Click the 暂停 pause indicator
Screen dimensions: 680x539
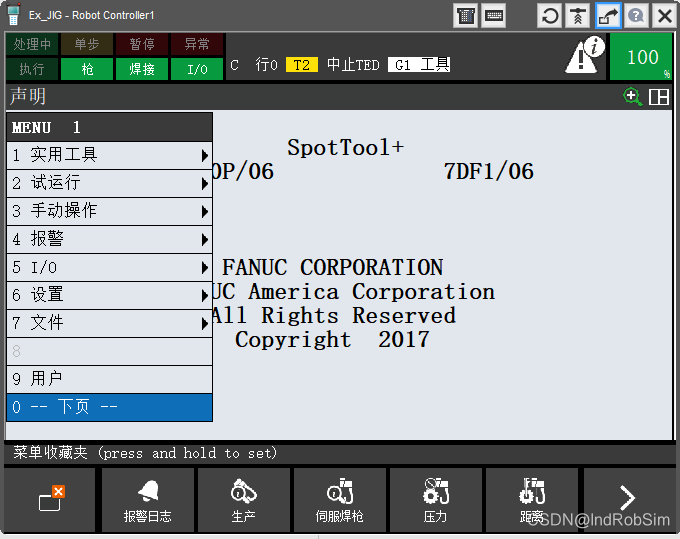click(x=142, y=44)
